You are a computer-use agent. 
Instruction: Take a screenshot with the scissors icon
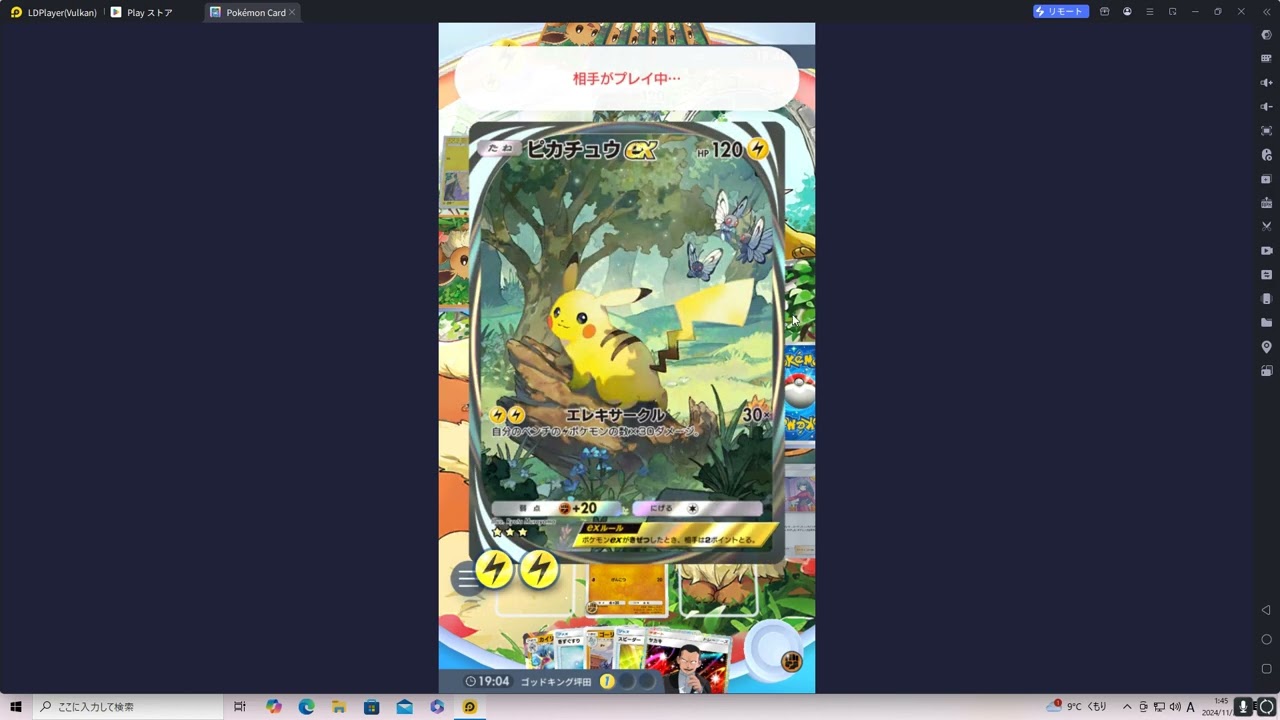[1266, 227]
